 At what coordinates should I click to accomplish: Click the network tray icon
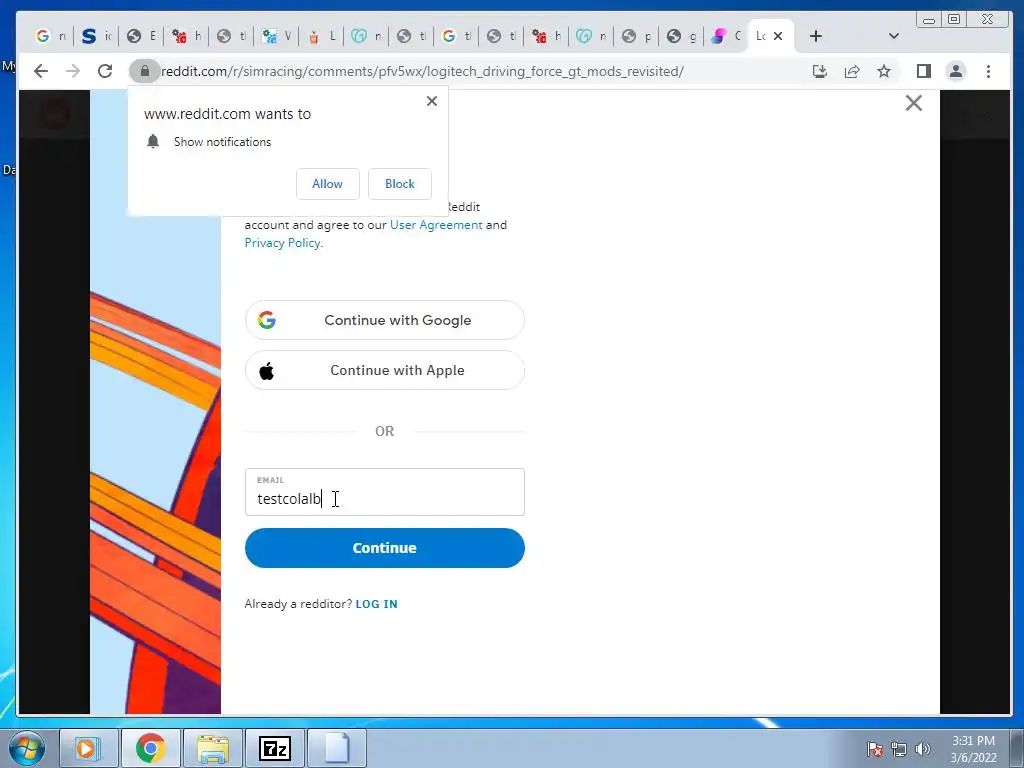pos(899,749)
